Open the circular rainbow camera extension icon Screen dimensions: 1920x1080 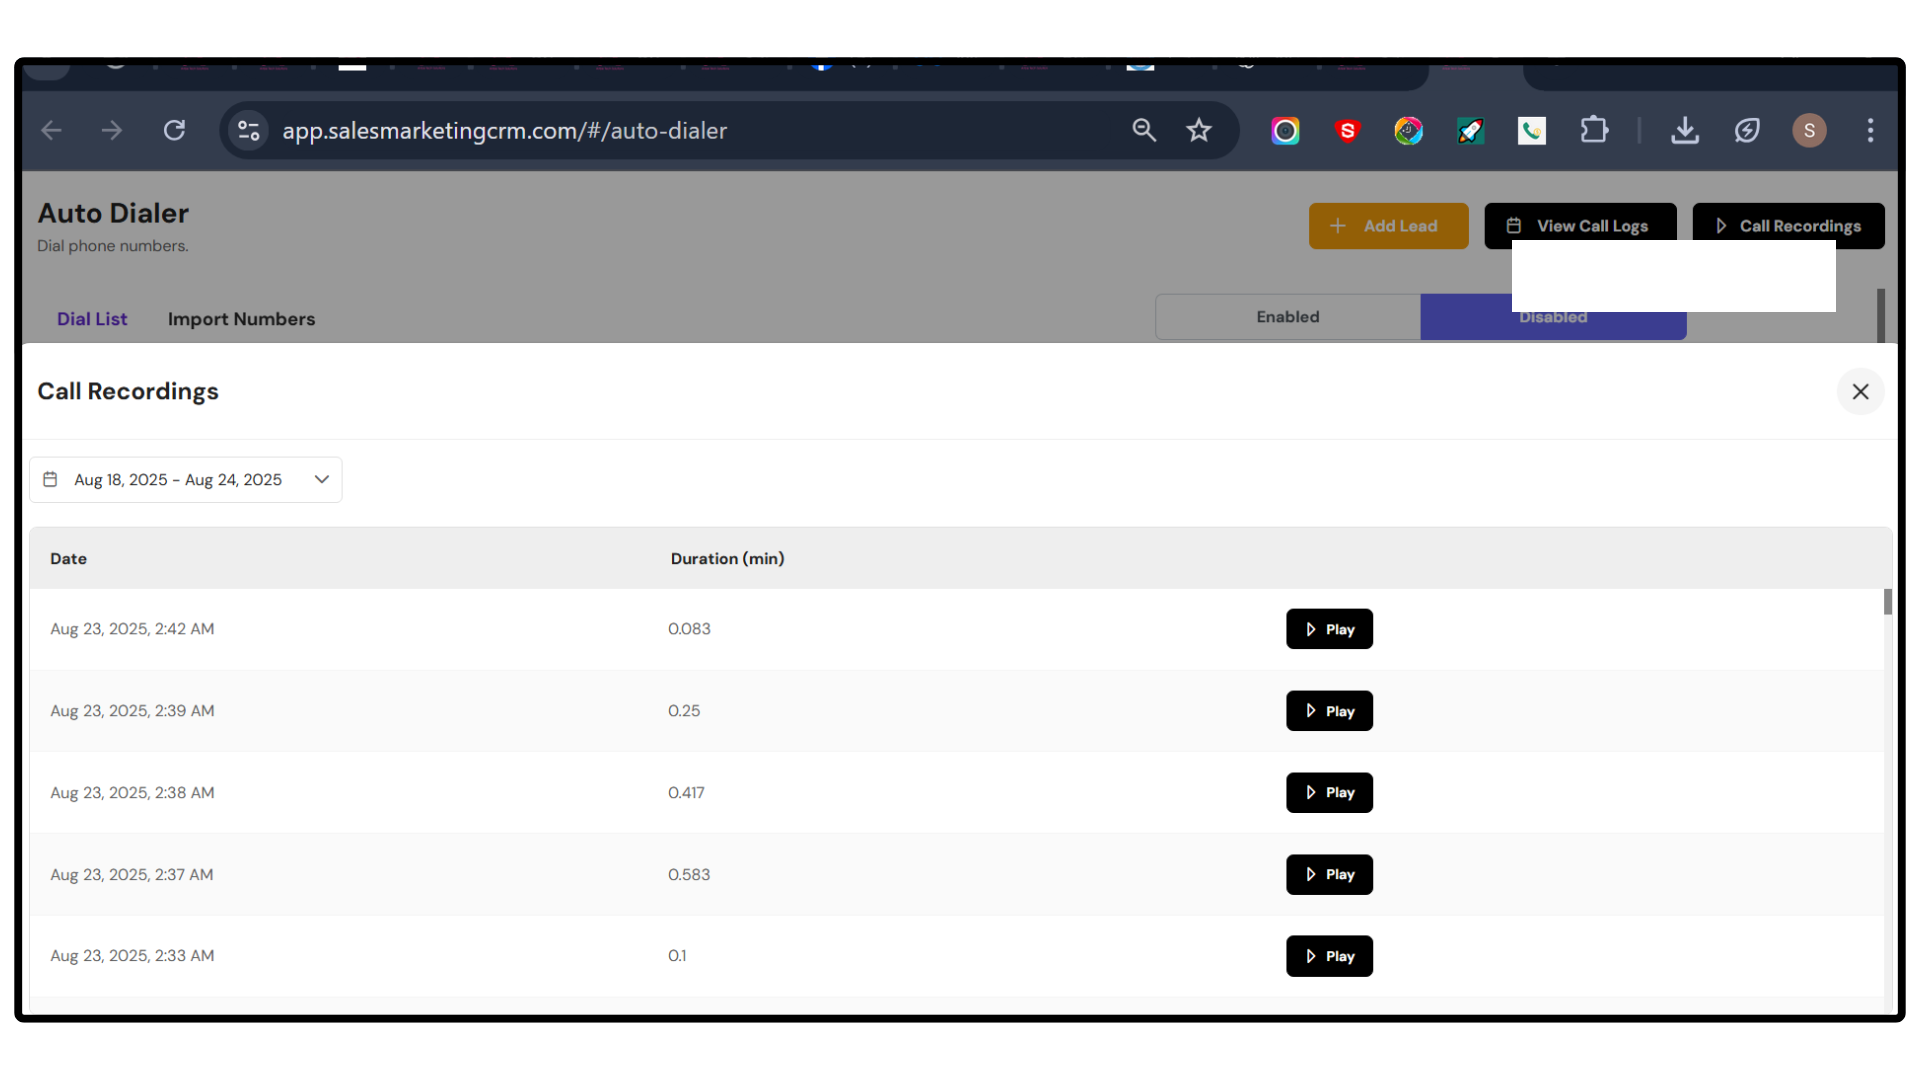[x=1285, y=131]
